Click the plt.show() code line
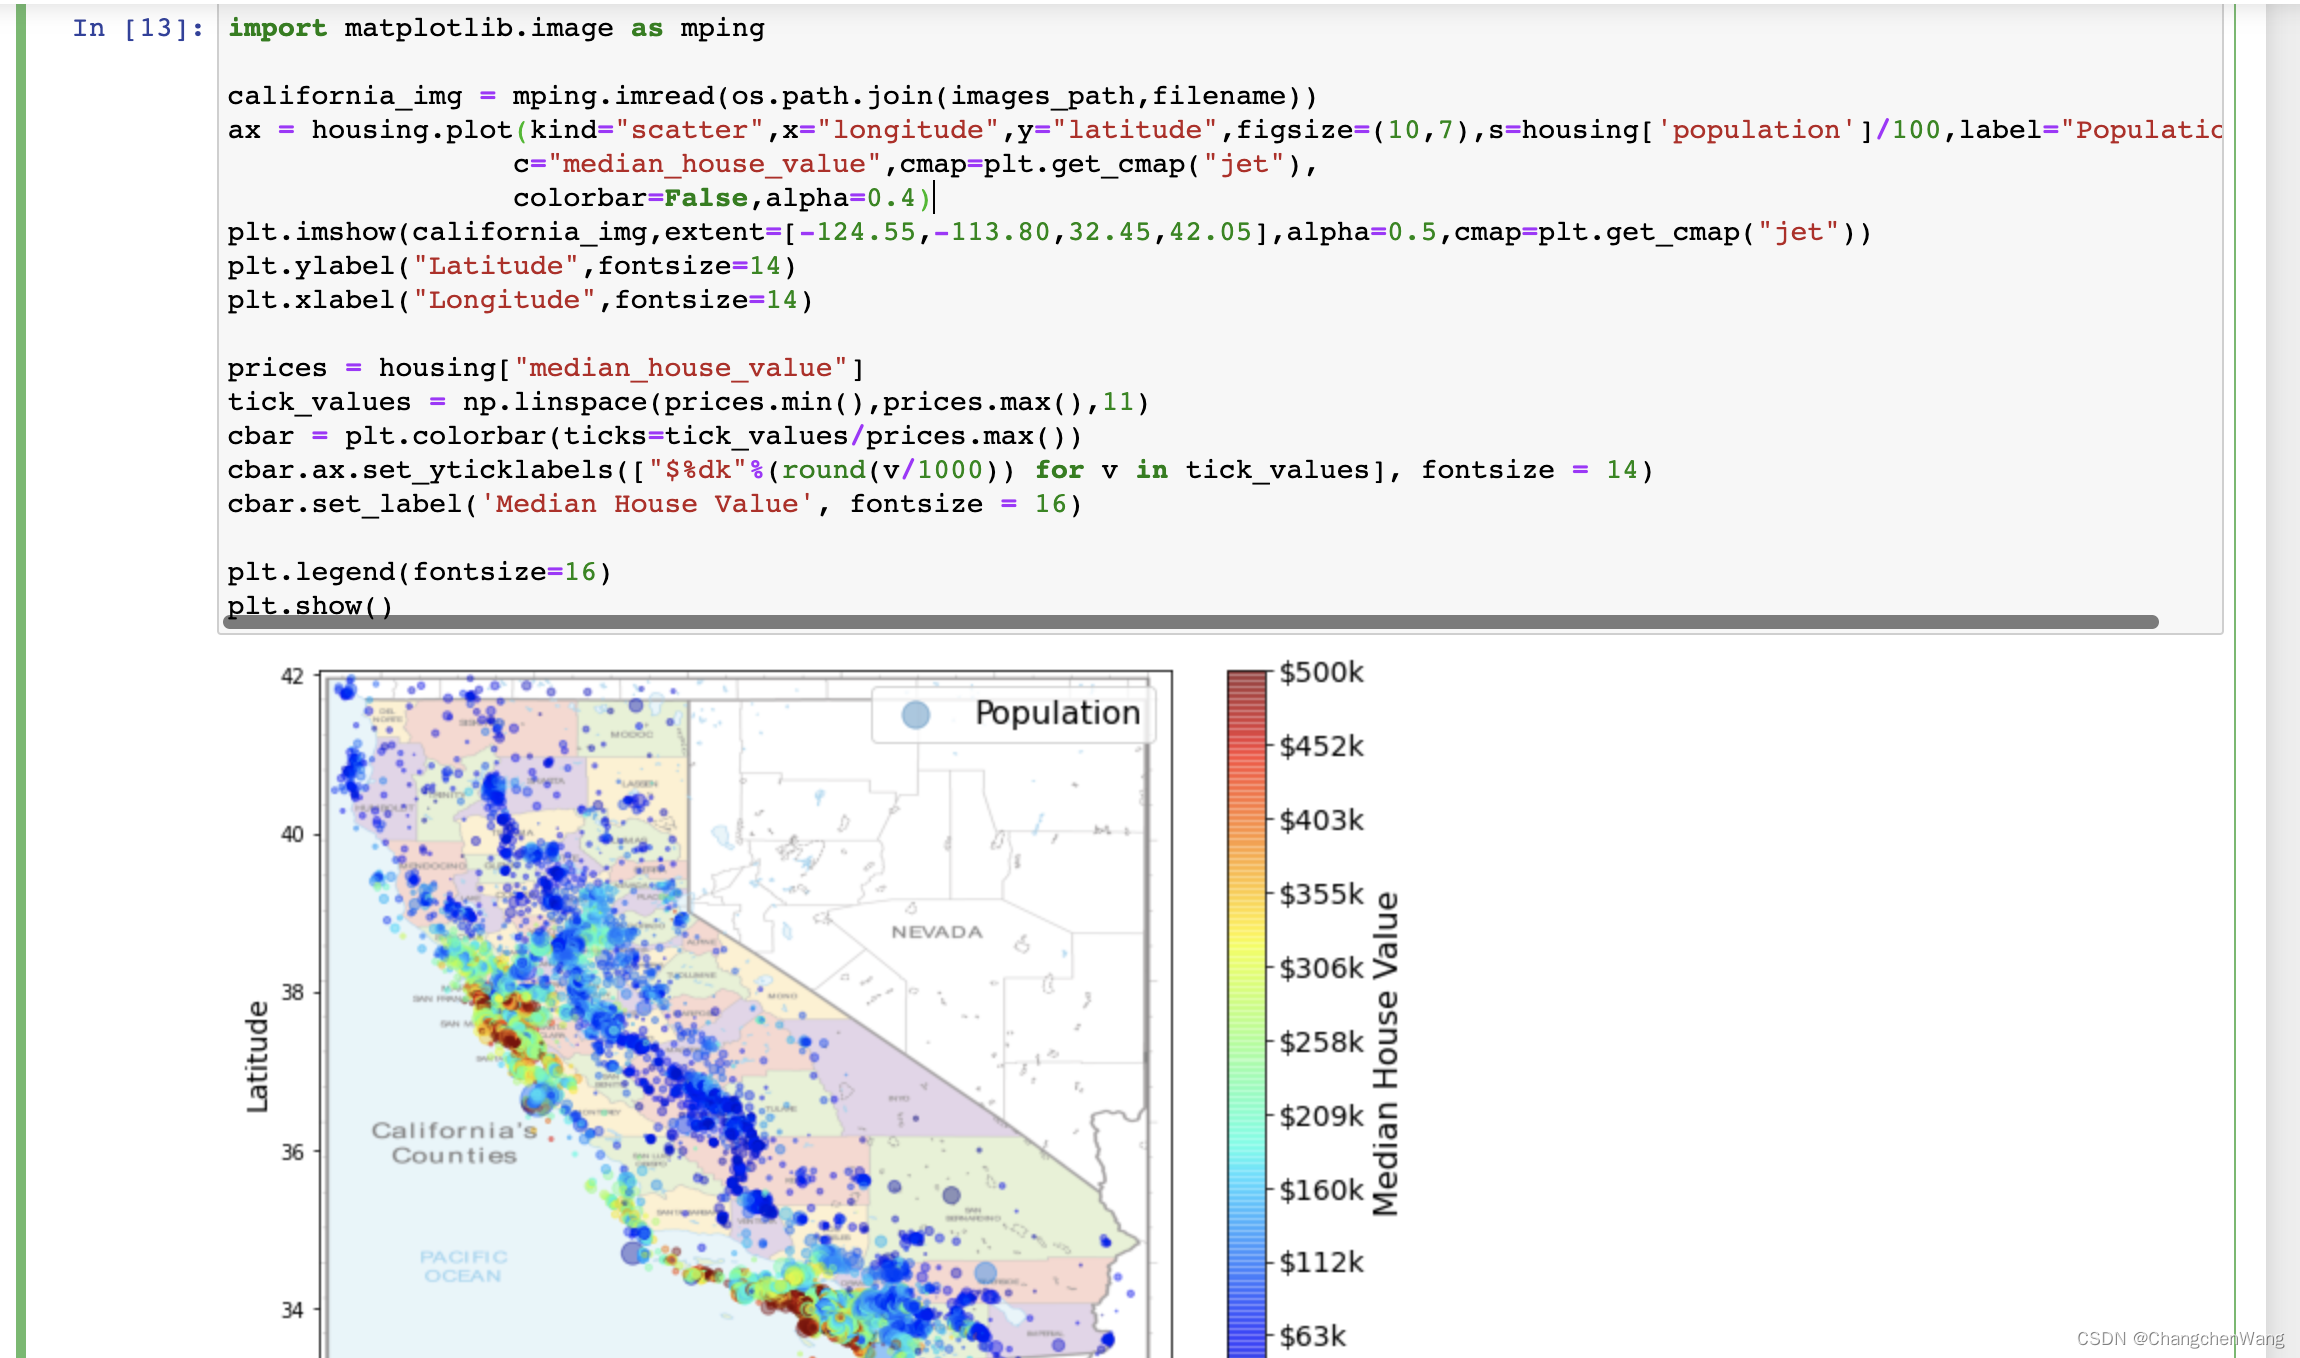This screenshot has height=1358, width=2300. (x=310, y=605)
